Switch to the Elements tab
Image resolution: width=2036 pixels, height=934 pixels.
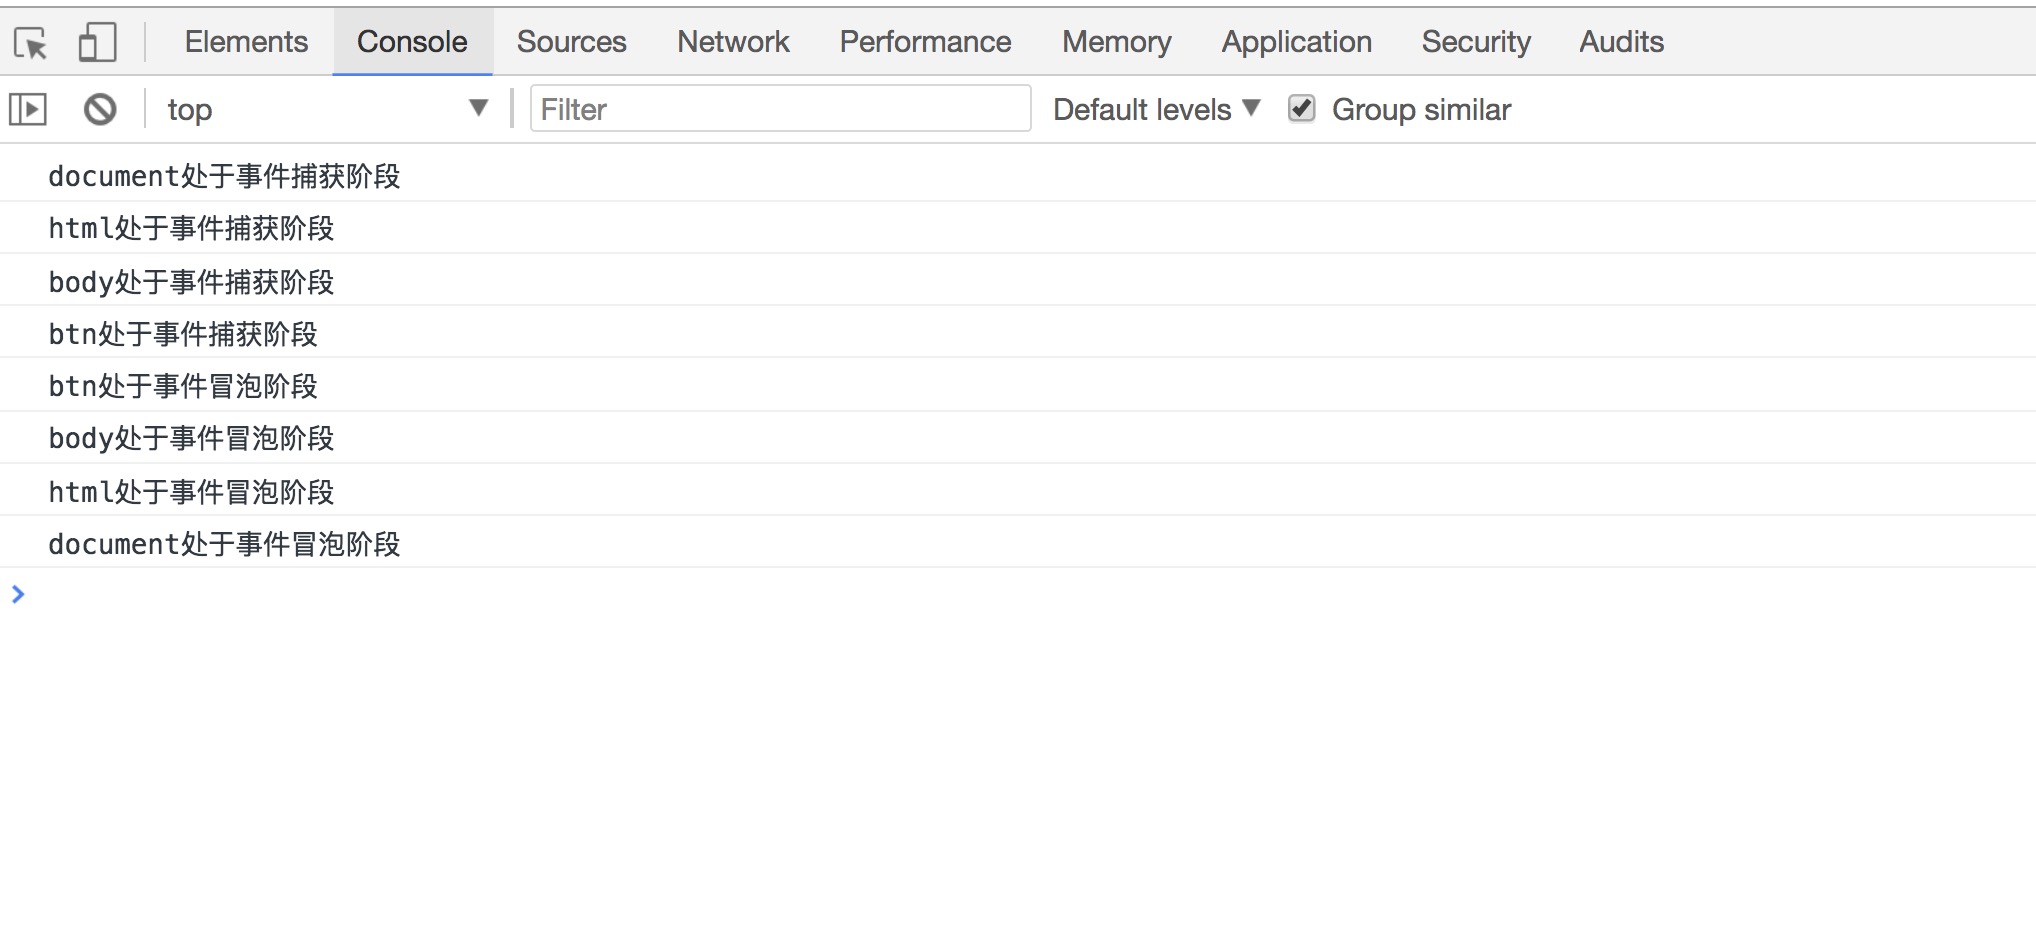coord(246,42)
